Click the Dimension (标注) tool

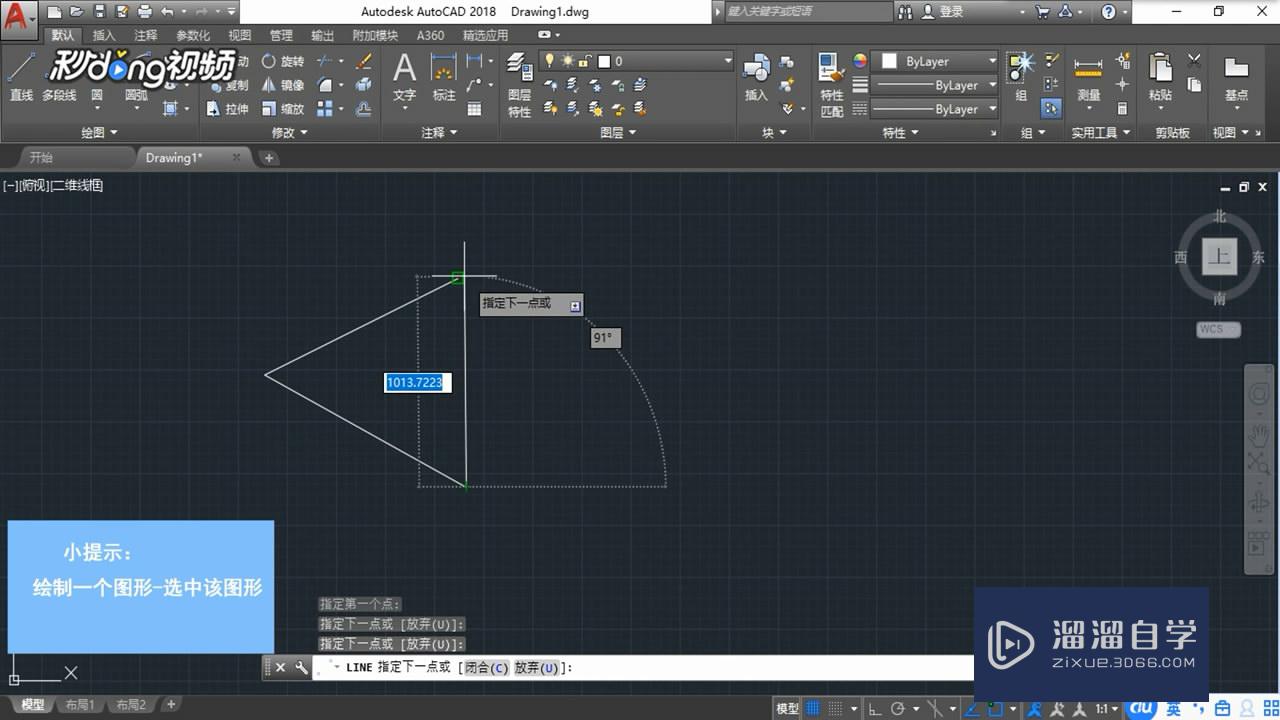(444, 76)
